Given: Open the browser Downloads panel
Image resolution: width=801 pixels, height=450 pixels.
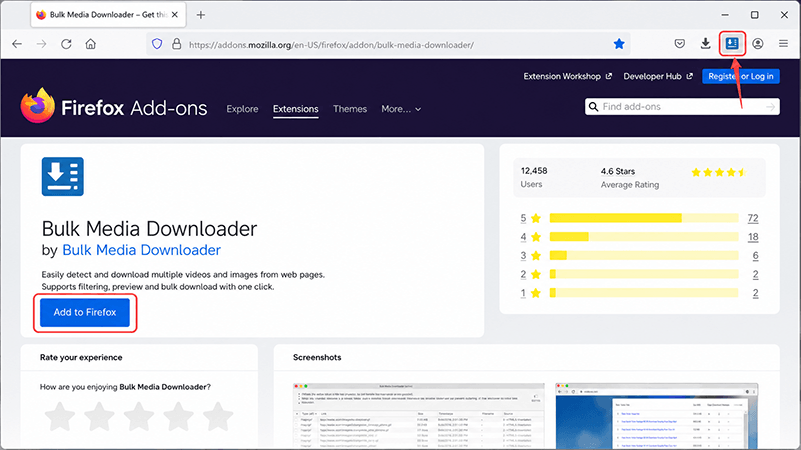Looking at the screenshot, I should coord(705,44).
